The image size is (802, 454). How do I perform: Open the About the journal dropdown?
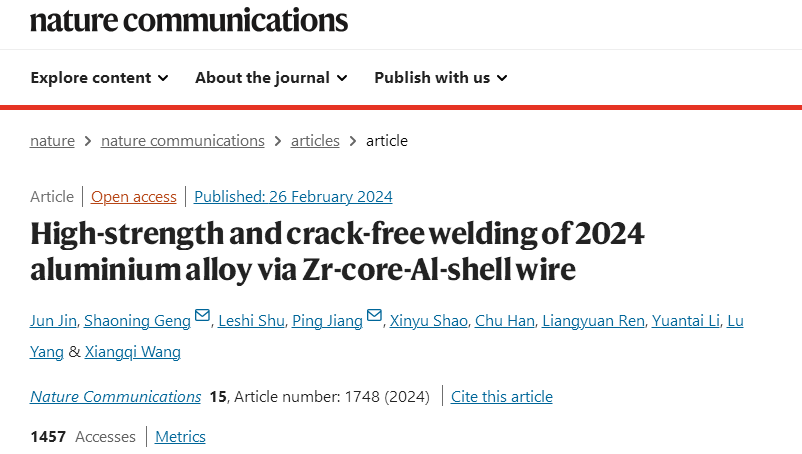tap(271, 78)
